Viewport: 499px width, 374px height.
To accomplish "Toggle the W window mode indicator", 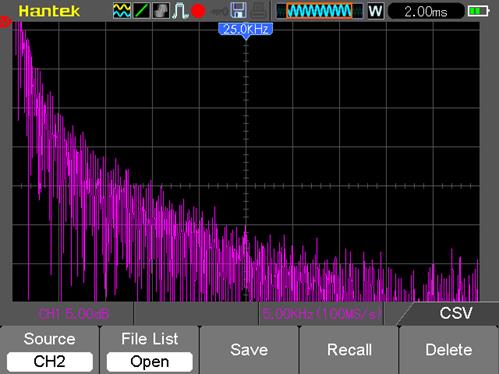I will coord(375,11).
